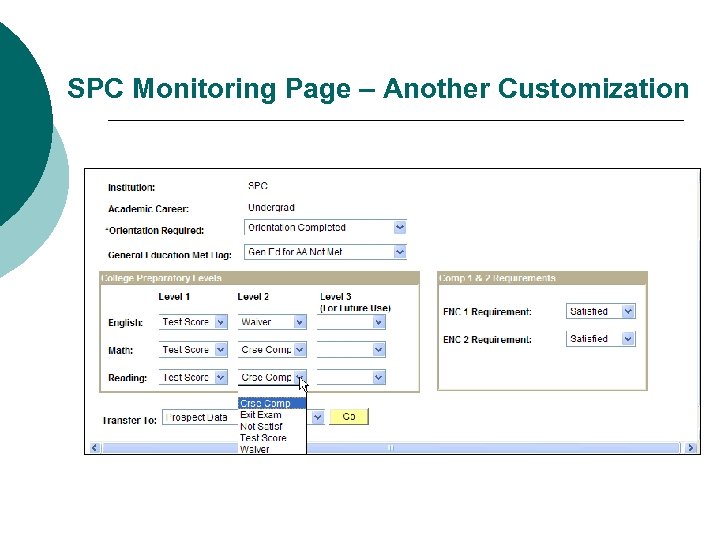Image resolution: width=720 pixels, height=540 pixels.
Task: Click horizontal scrollbar right arrow
Action: click(x=690, y=447)
